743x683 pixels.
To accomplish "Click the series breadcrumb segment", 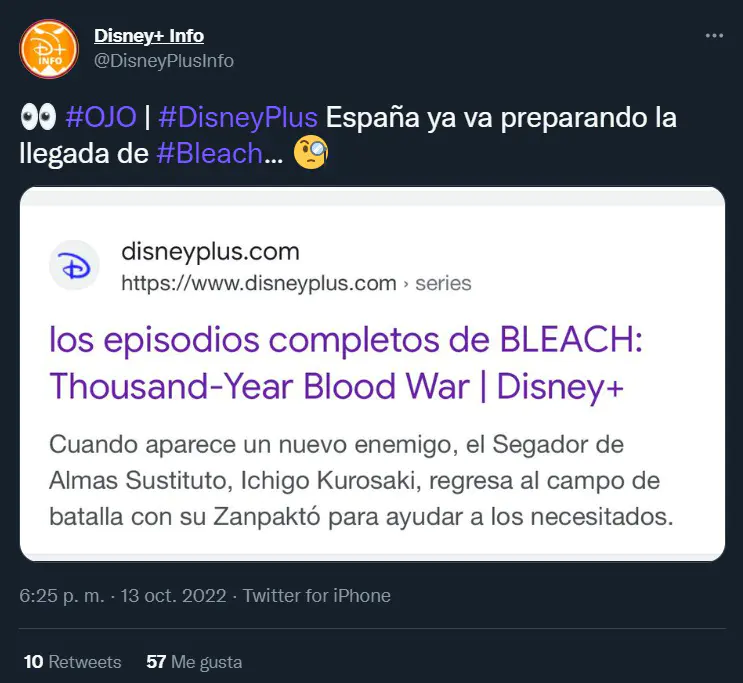I will pos(444,283).
